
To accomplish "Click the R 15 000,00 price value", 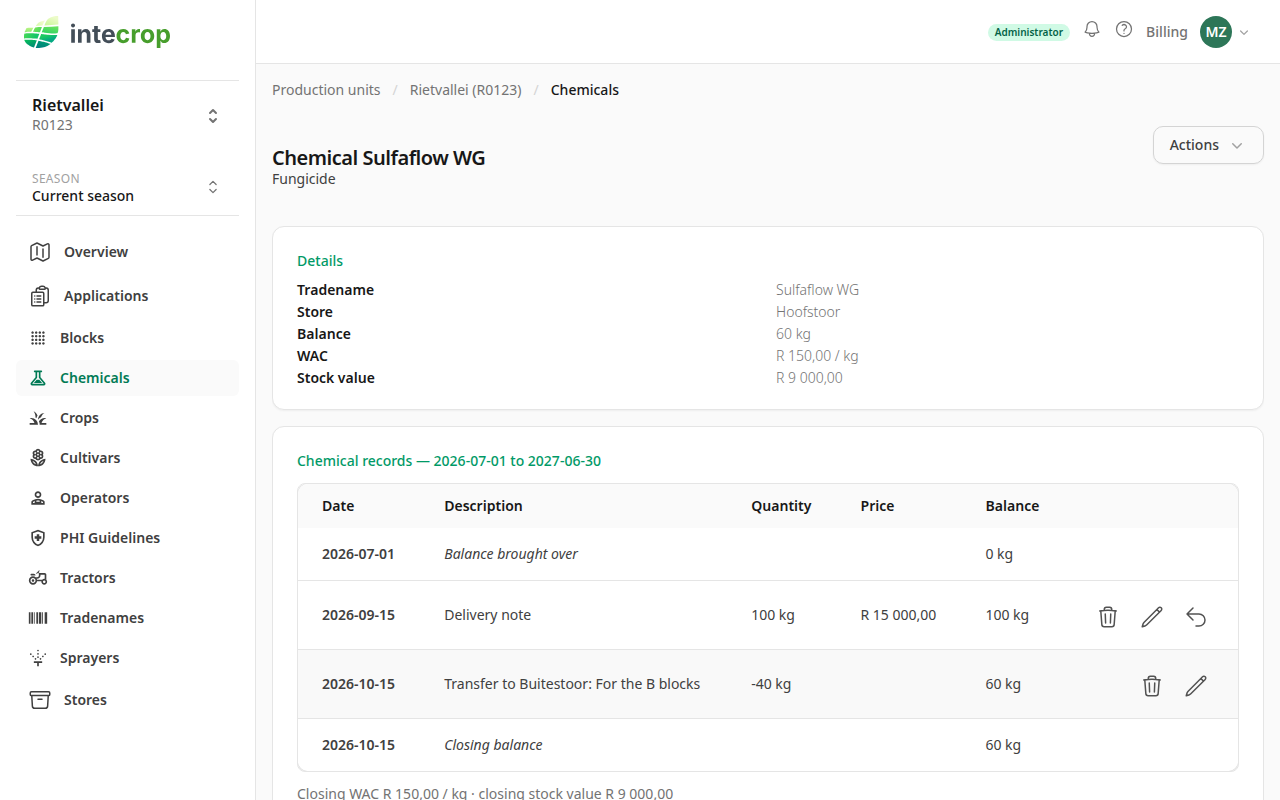I will coord(898,615).
